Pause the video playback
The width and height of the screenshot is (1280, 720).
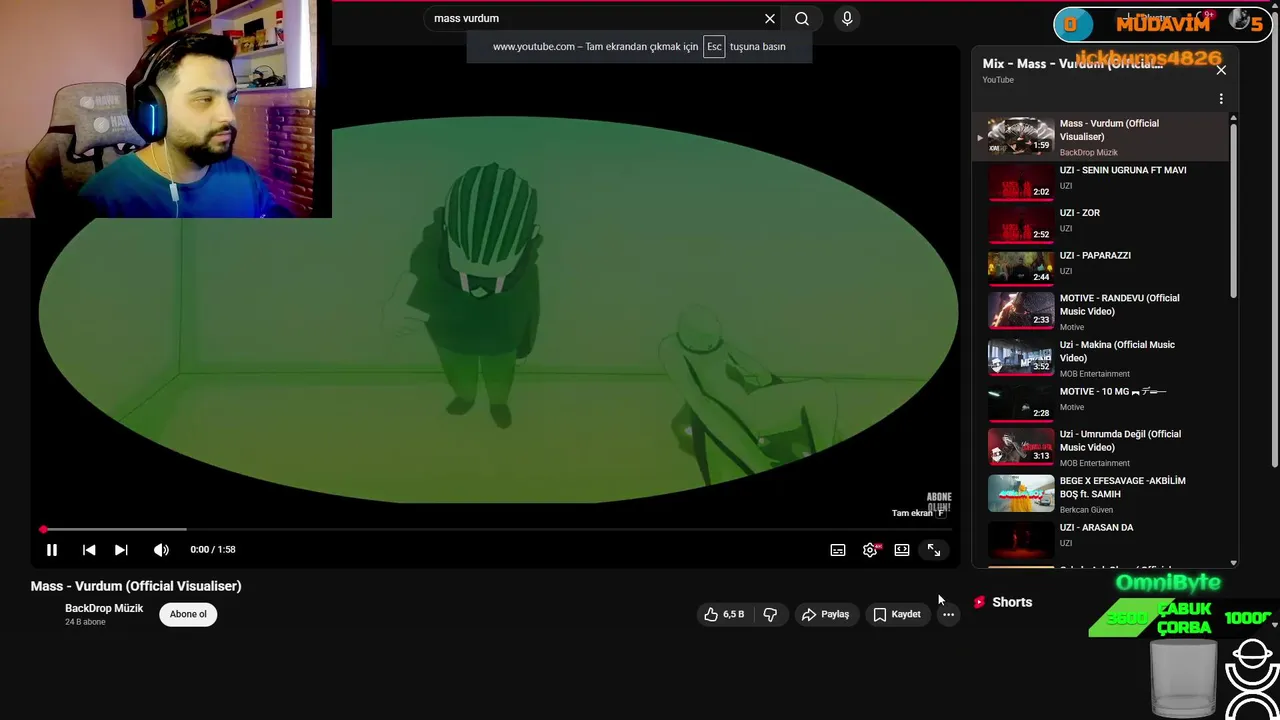tap(52, 549)
